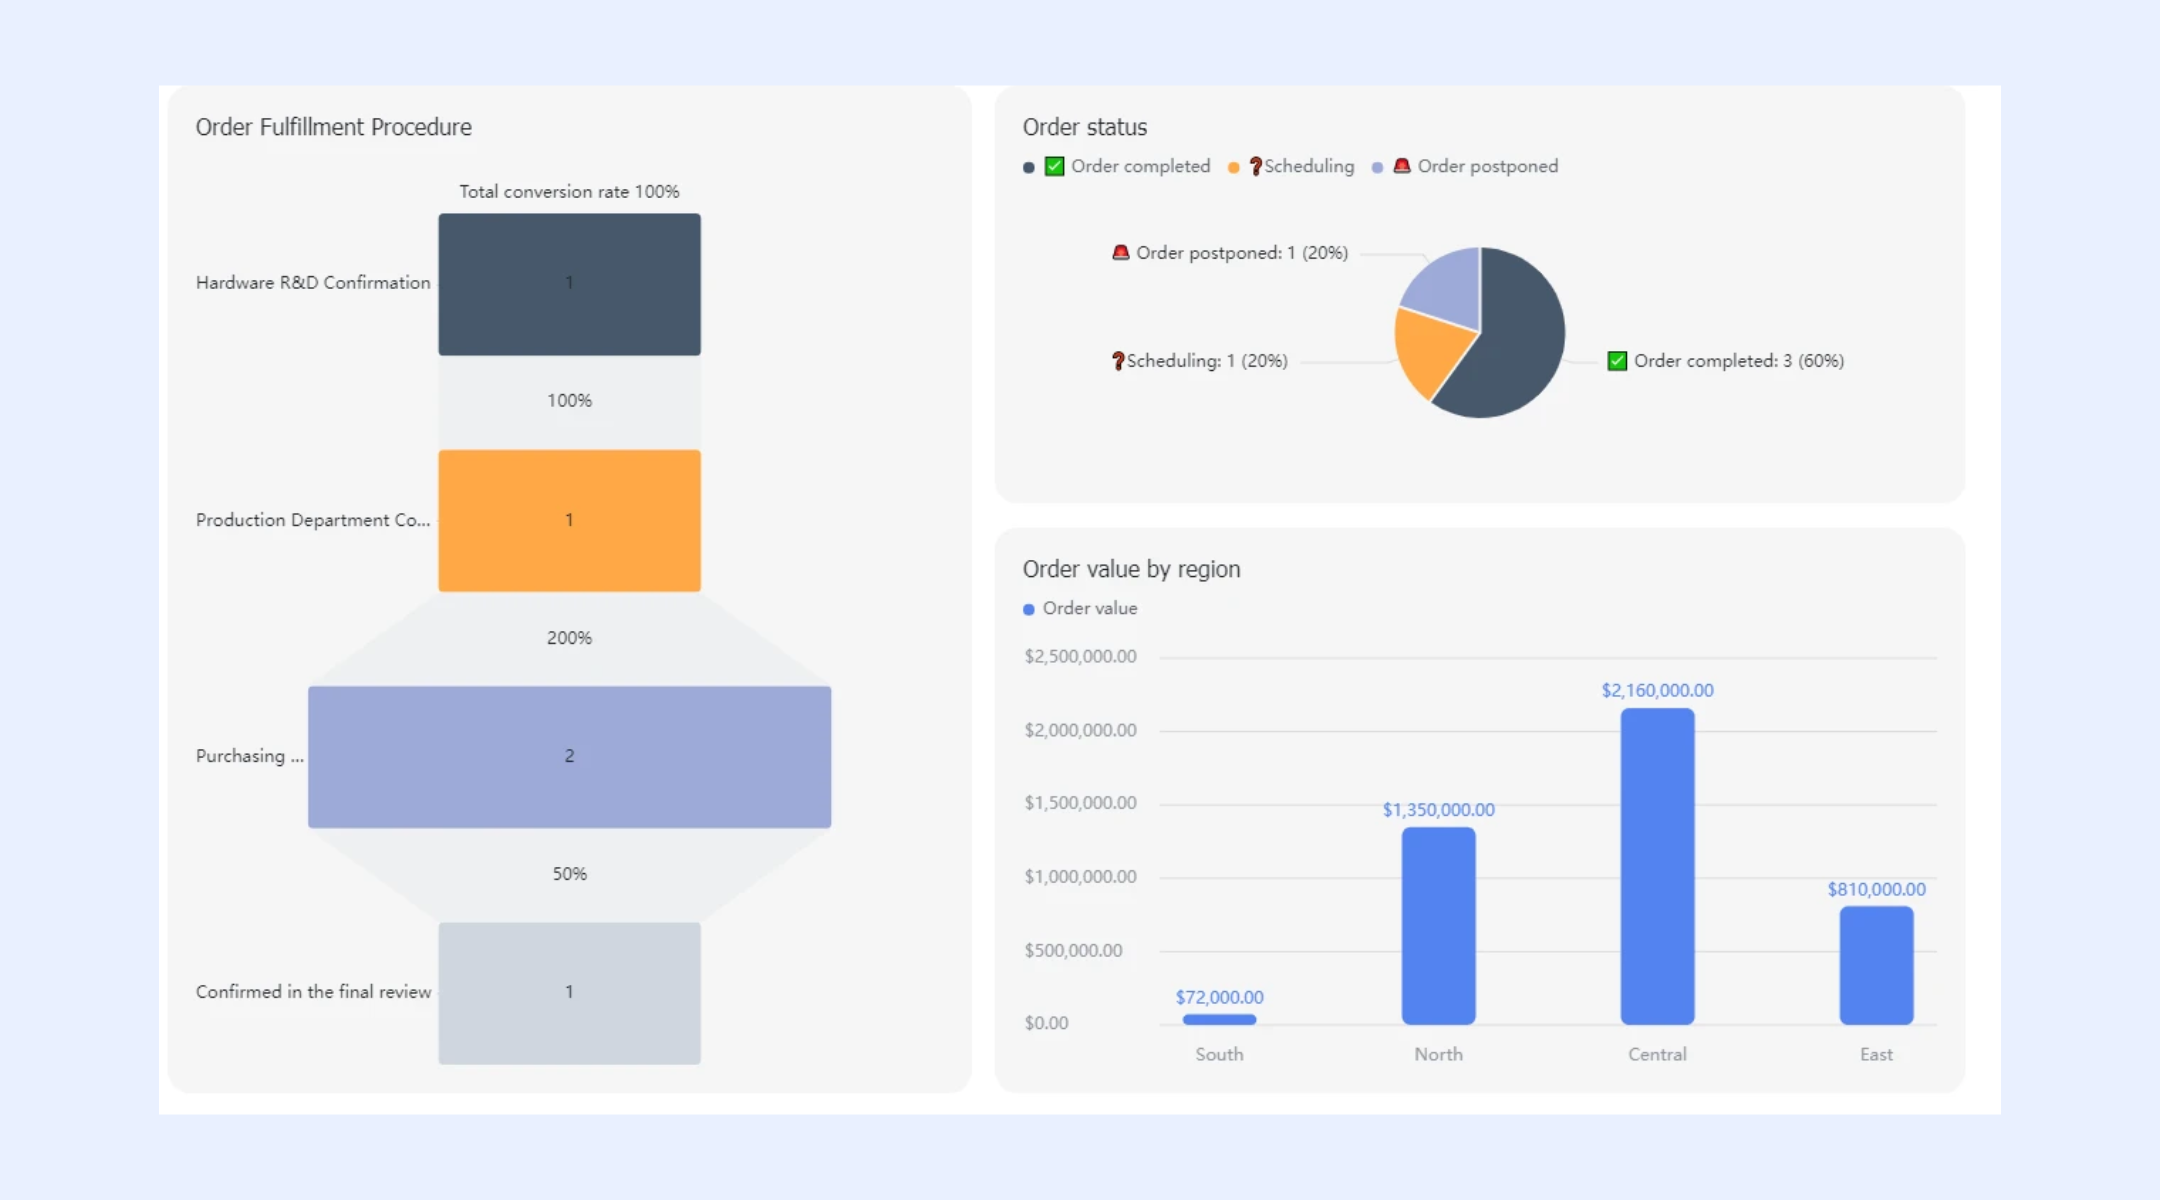Click the dark legend dot for Order completed

tap(1029, 168)
